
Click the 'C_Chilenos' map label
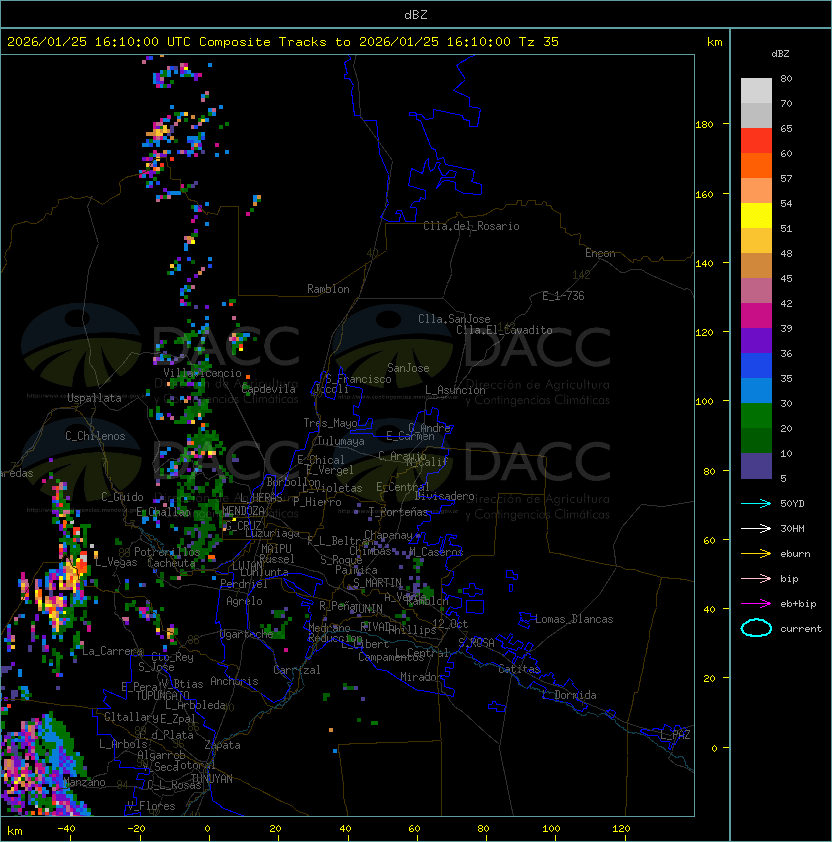[x=95, y=436]
